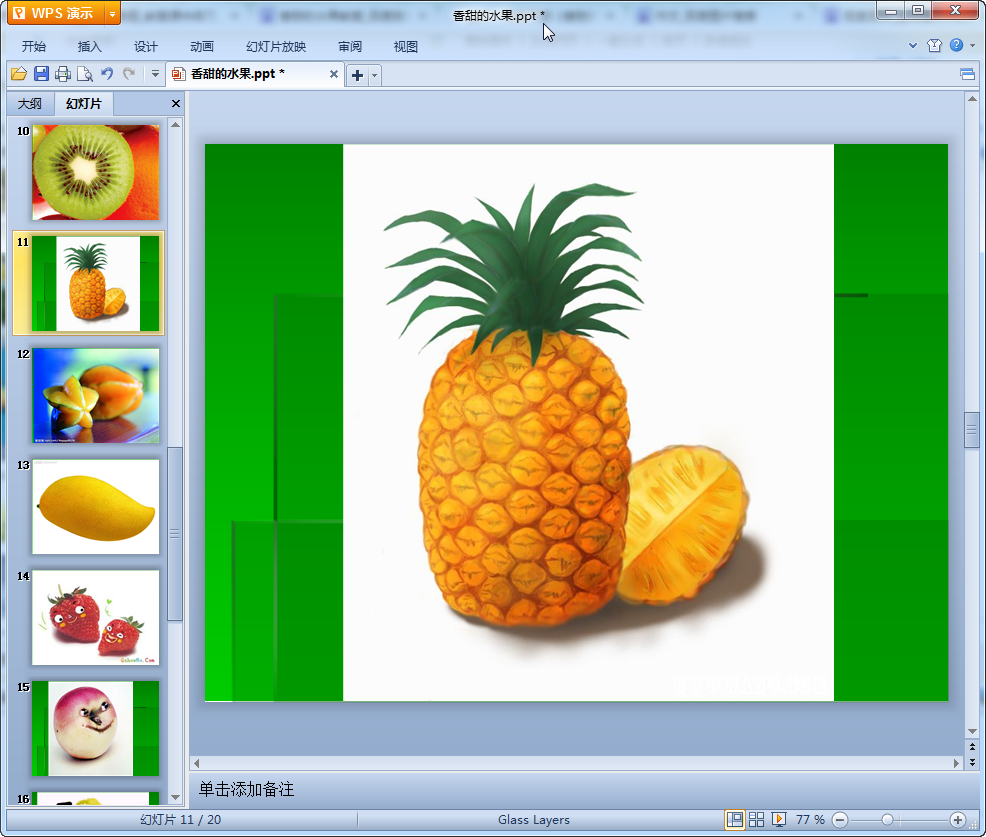Open the 幻灯片放映 ribbon tab
986x837 pixels.
click(276, 47)
